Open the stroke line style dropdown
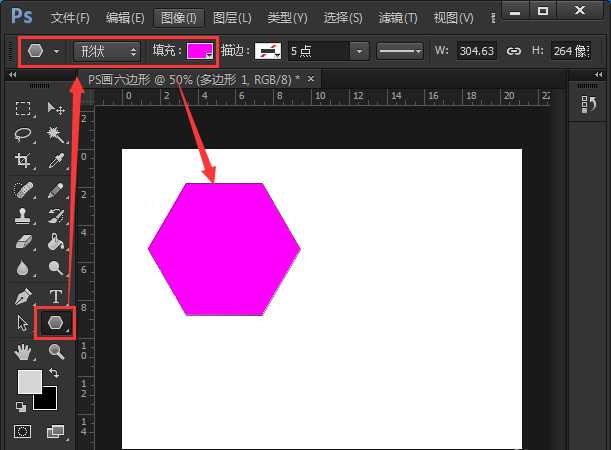 399,51
